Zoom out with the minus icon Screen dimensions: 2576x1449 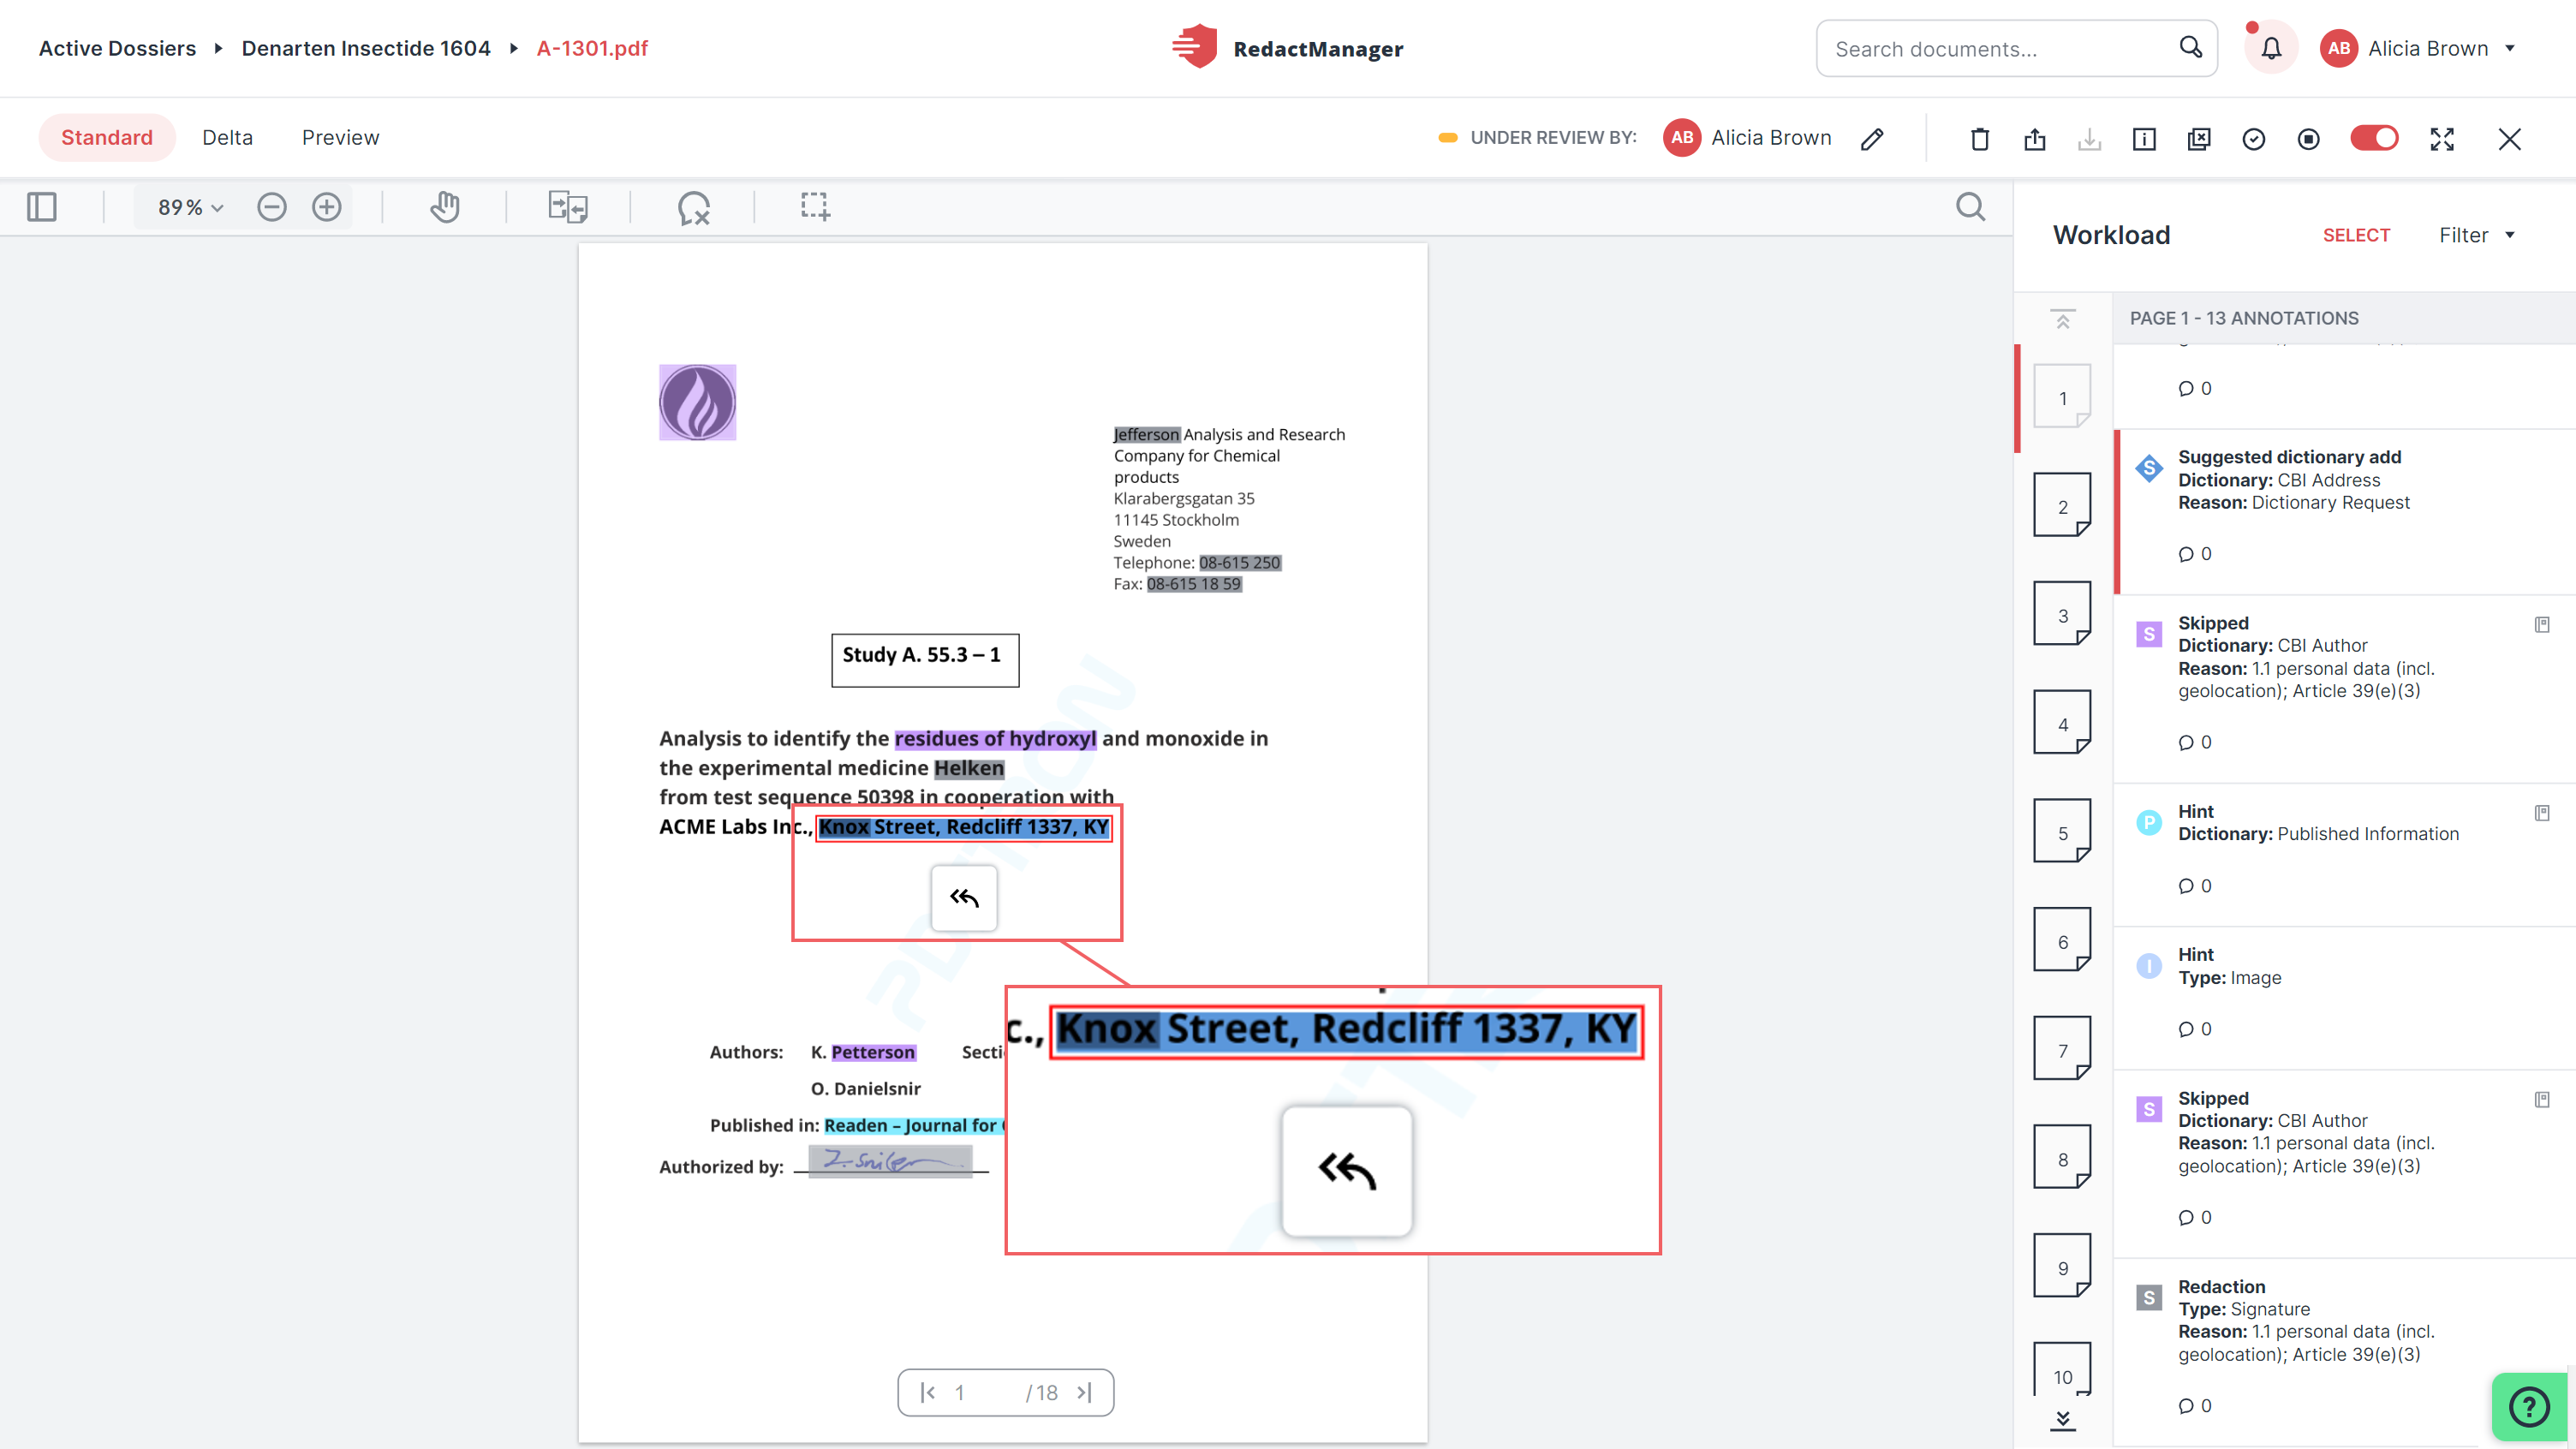[271, 207]
